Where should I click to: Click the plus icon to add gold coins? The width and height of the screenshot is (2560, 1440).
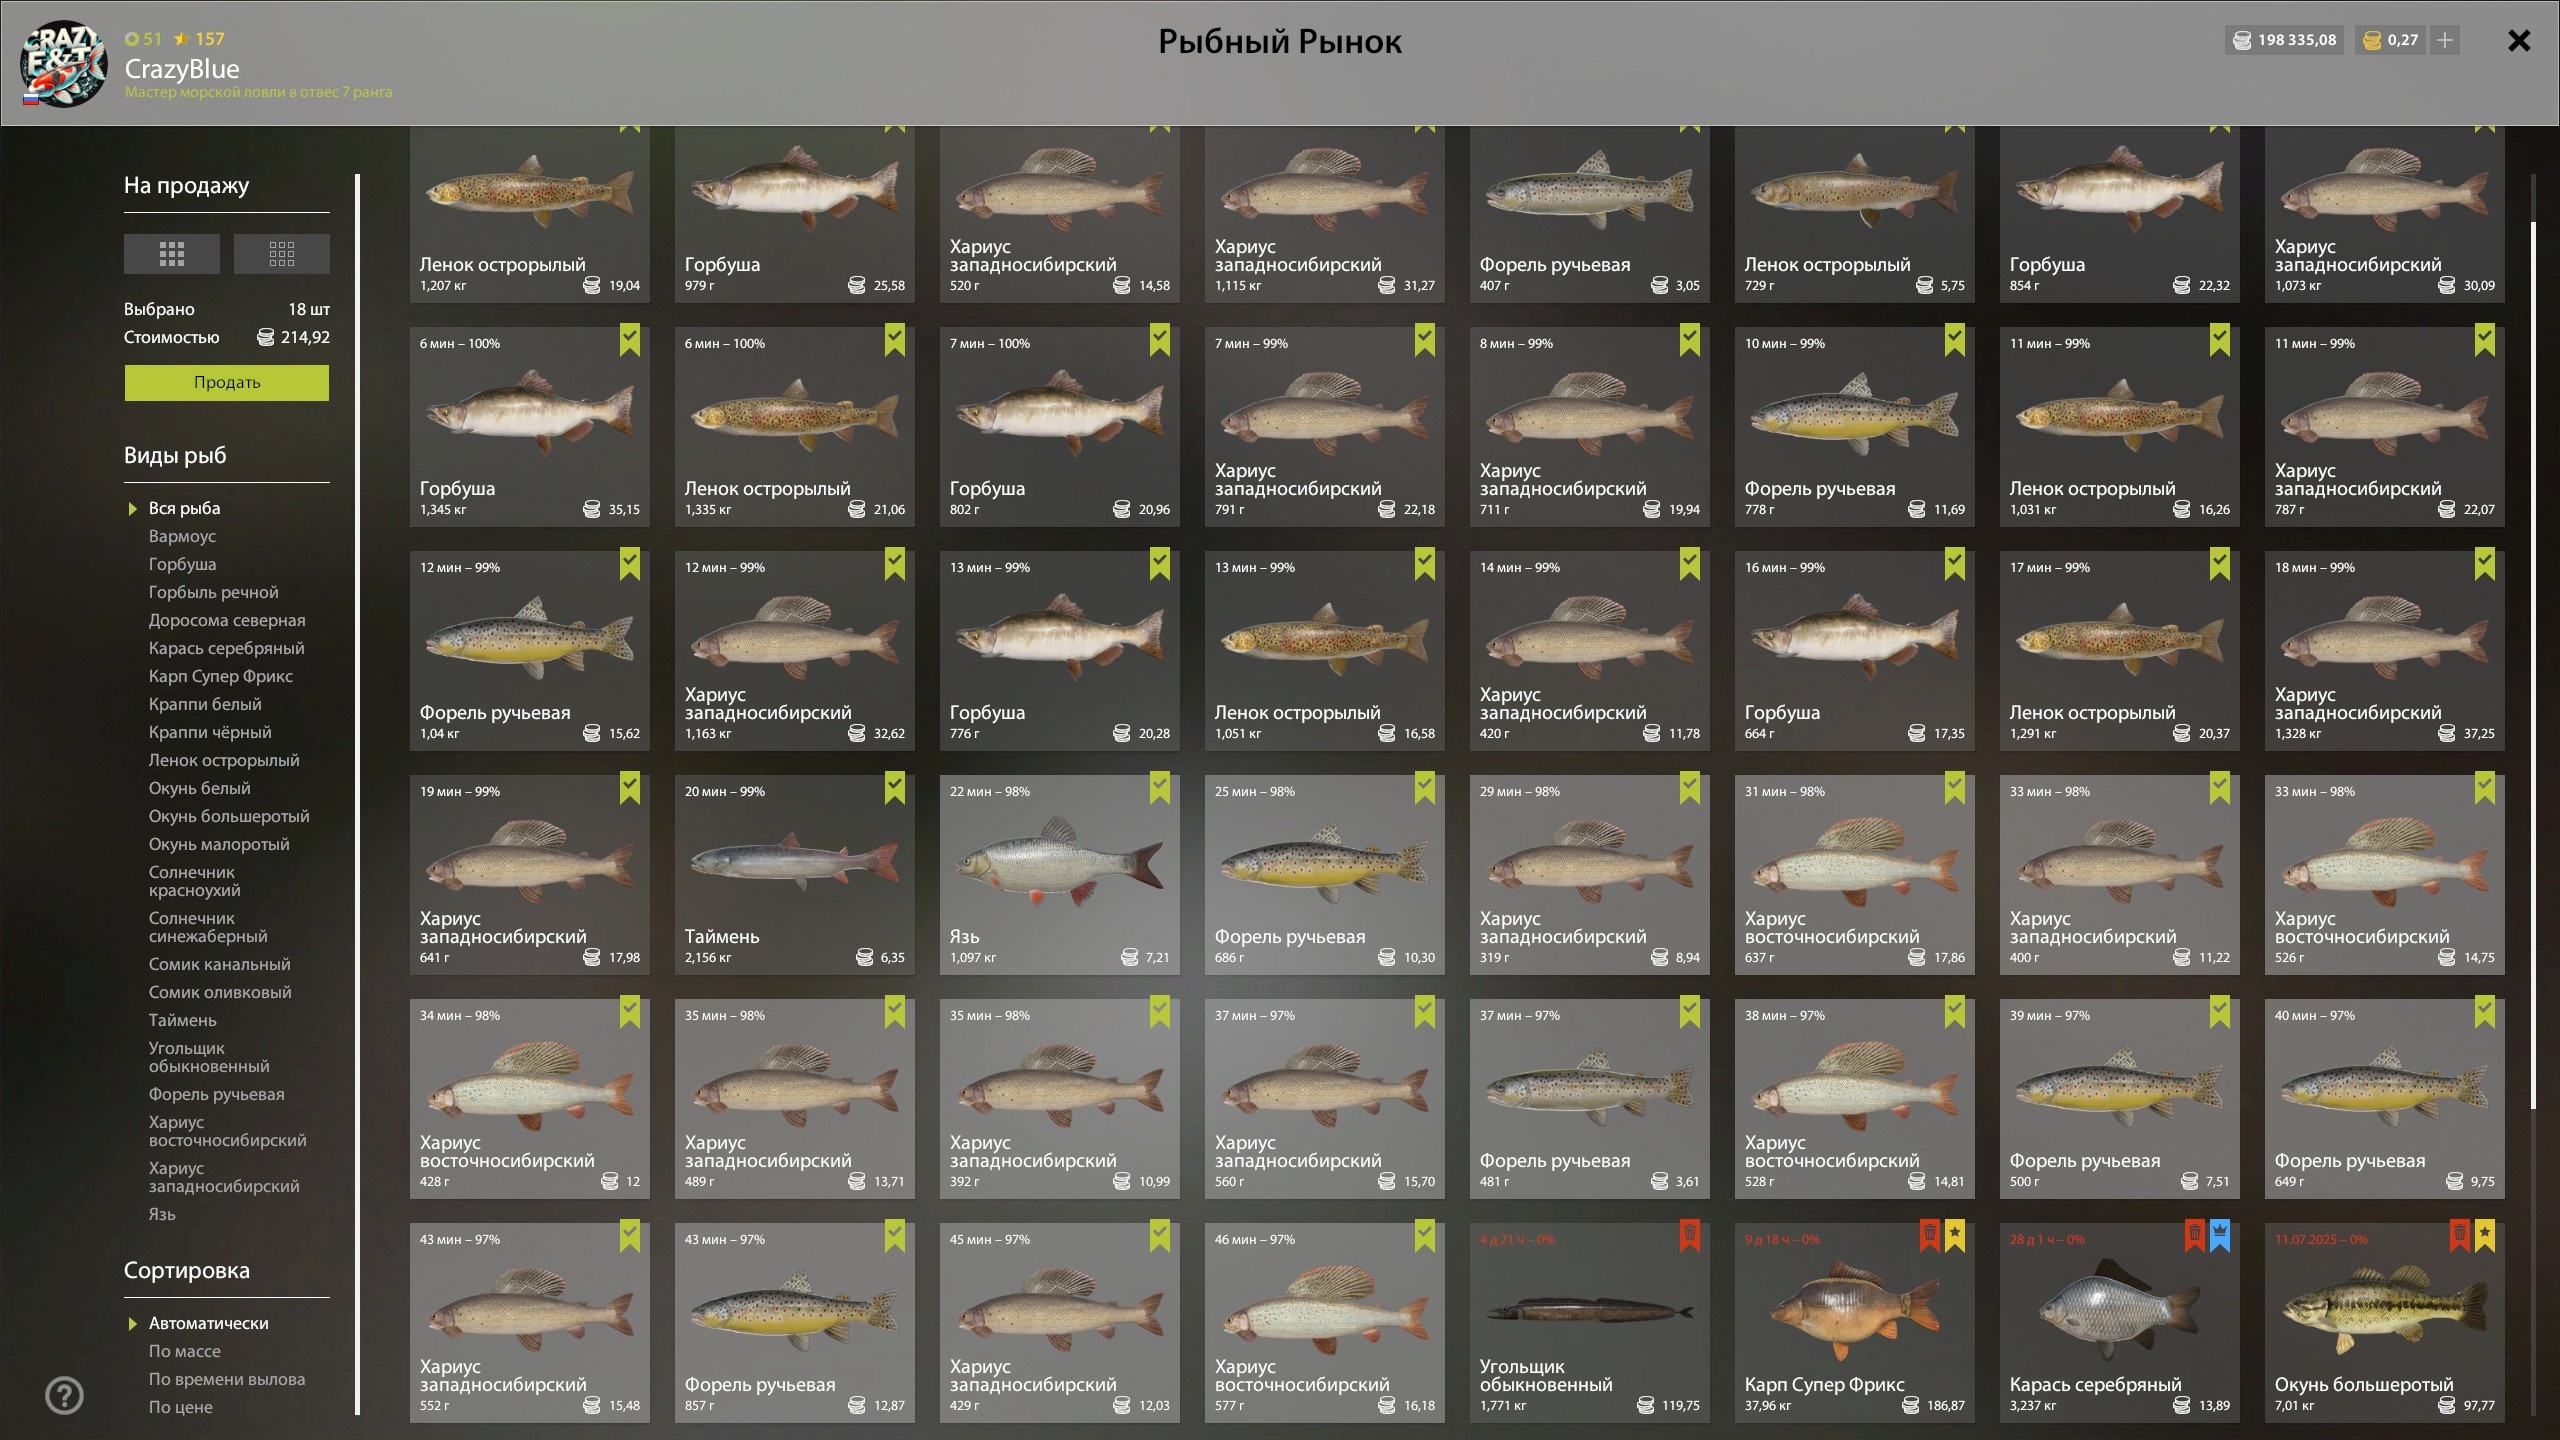[x=2445, y=40]
